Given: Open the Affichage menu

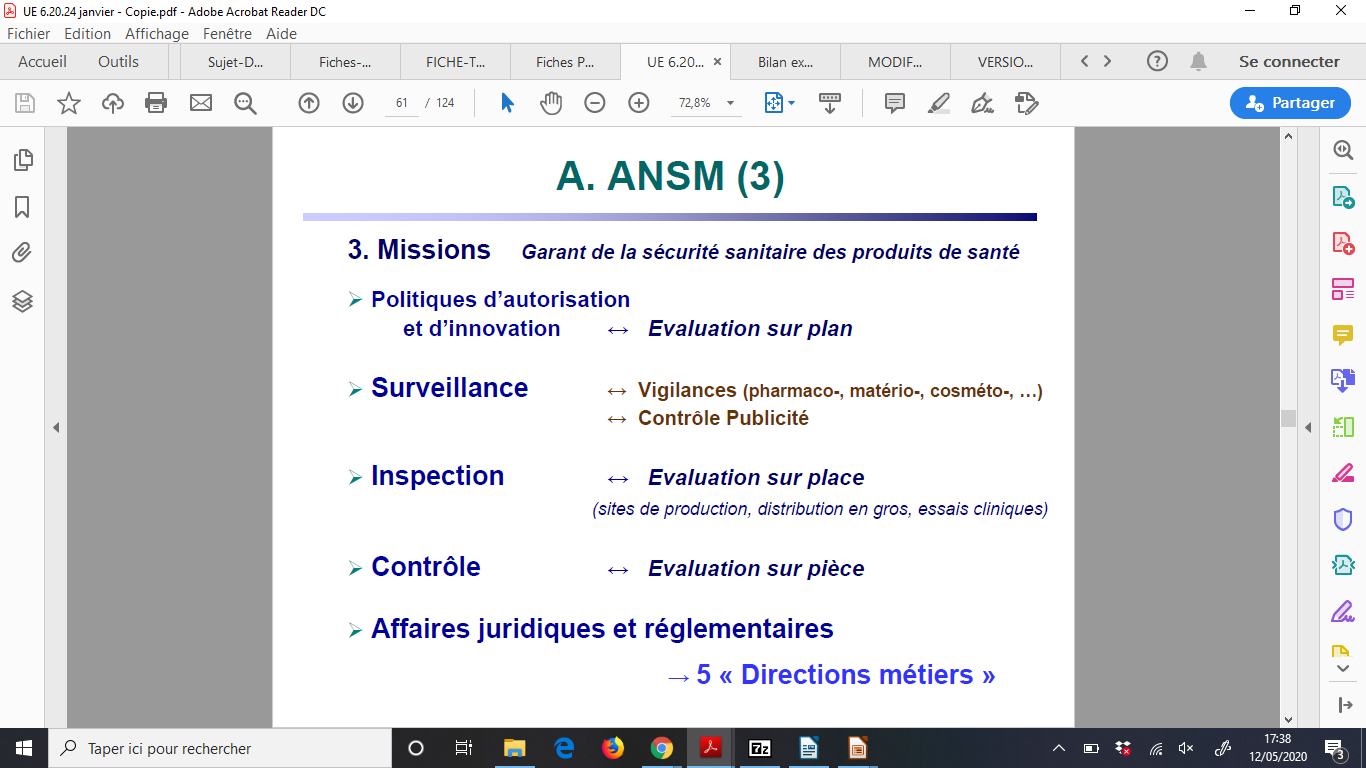Looking at the screenshot, I should [x=157, y=33].
